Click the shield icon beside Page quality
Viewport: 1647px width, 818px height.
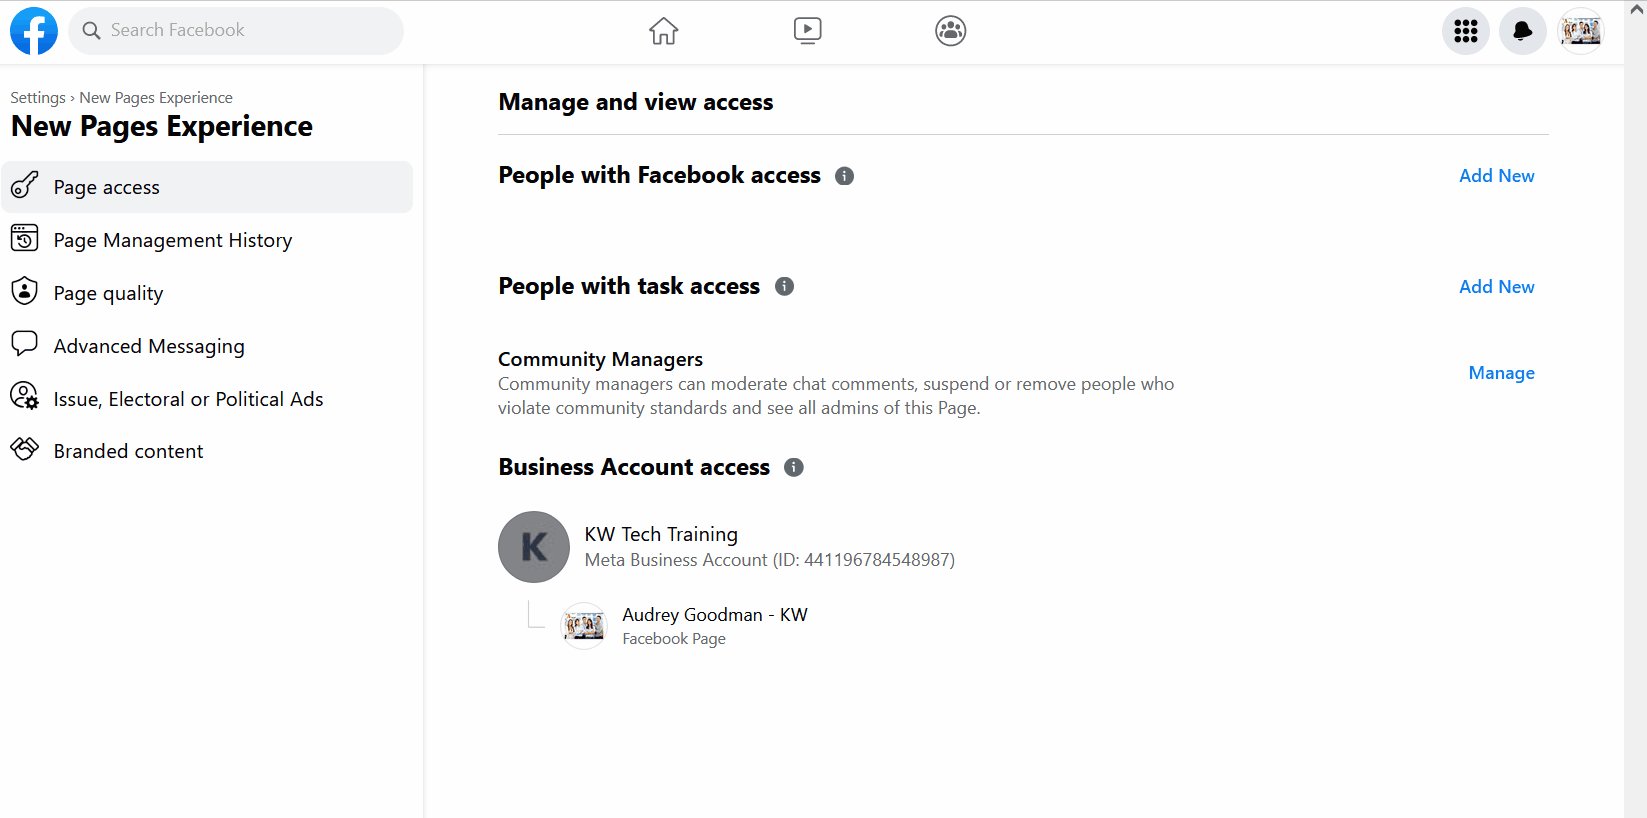[x=25, y=292]
